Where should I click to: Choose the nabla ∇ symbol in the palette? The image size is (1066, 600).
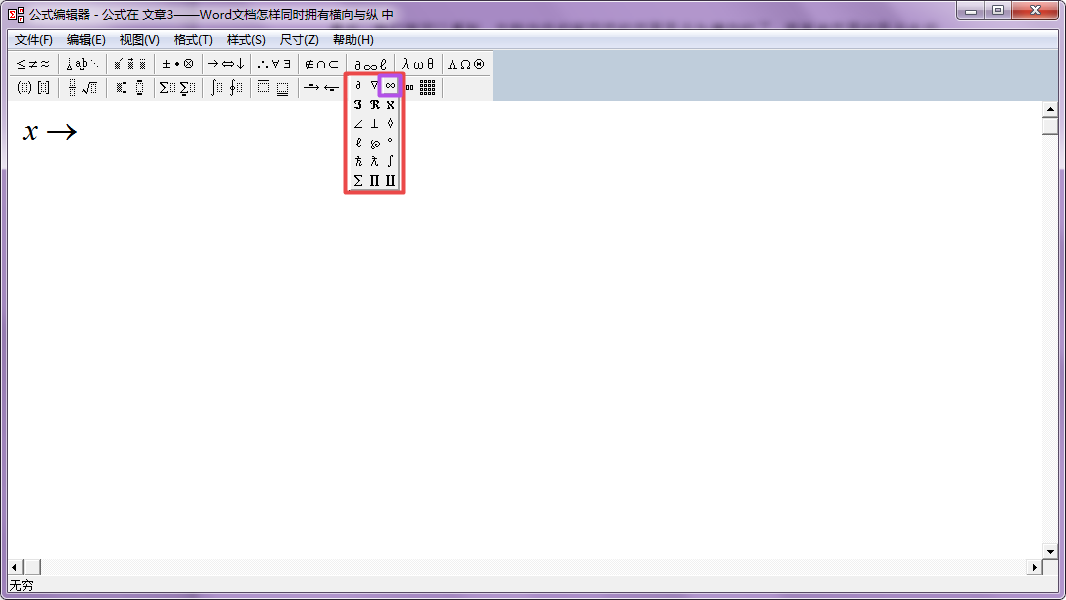pos(374,86)
